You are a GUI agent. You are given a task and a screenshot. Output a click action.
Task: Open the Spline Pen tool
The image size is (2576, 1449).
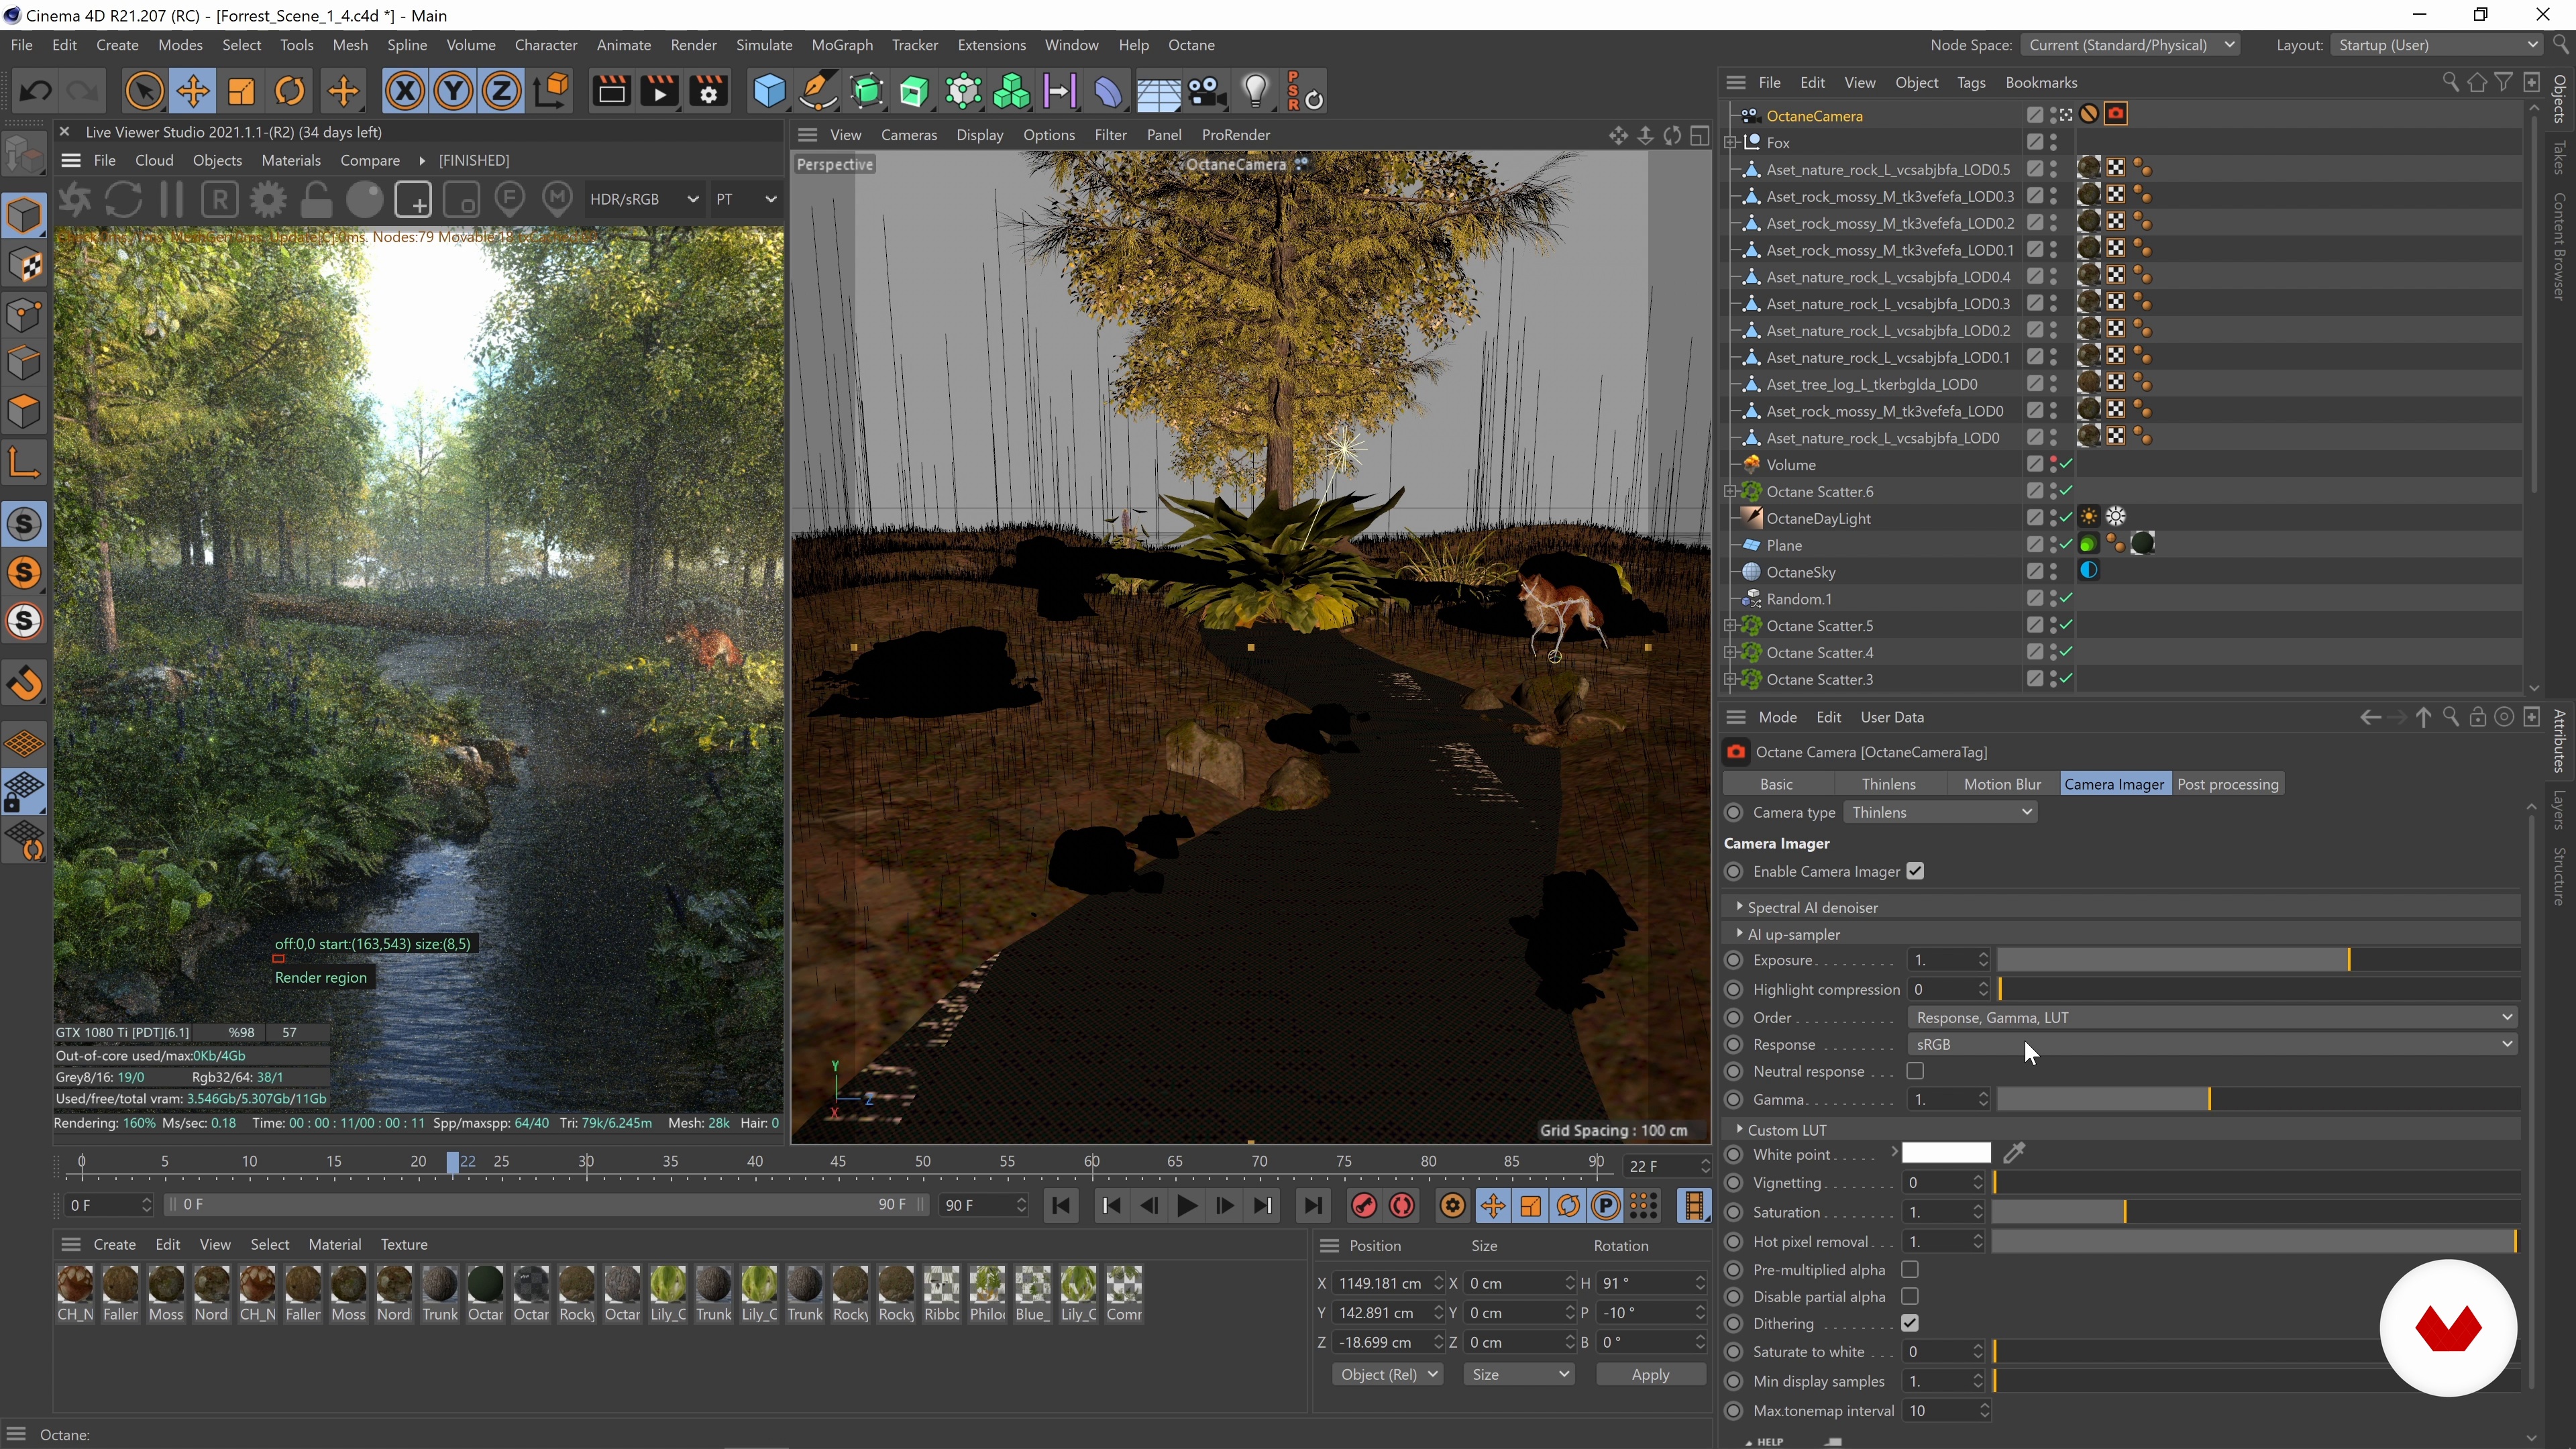click(x=817, y=92)
